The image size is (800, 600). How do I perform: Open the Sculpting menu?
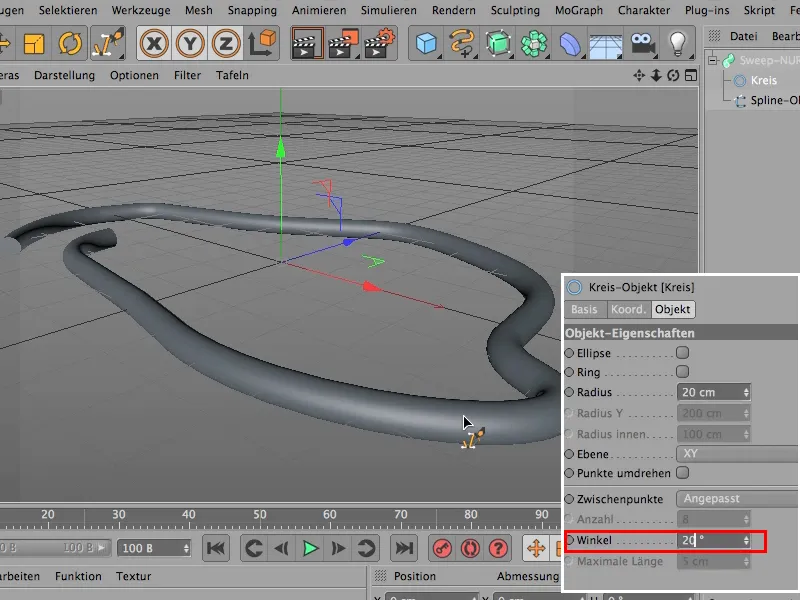[515, 10]
